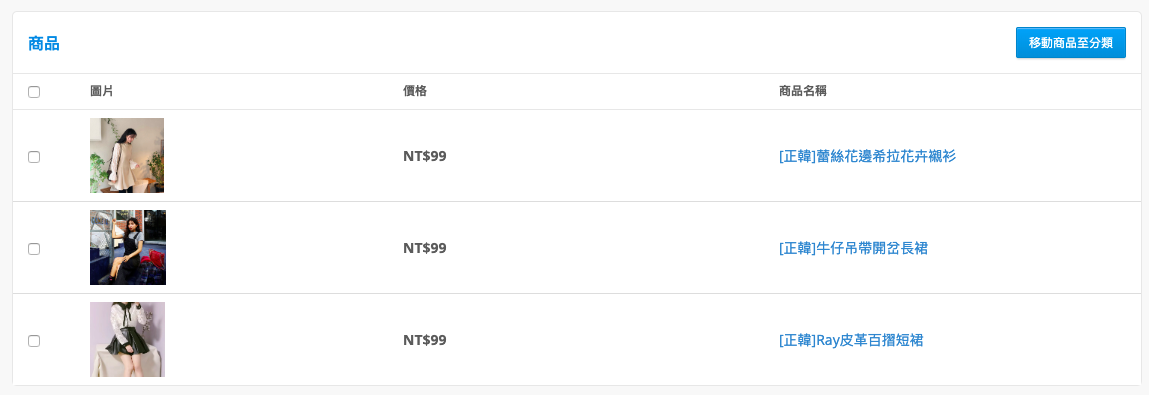Open the 蕾絲花邊希拉花卉襯衫 product thumbnail
The width and height of the screenshot is (1149, 395).
tap(127, 155)
